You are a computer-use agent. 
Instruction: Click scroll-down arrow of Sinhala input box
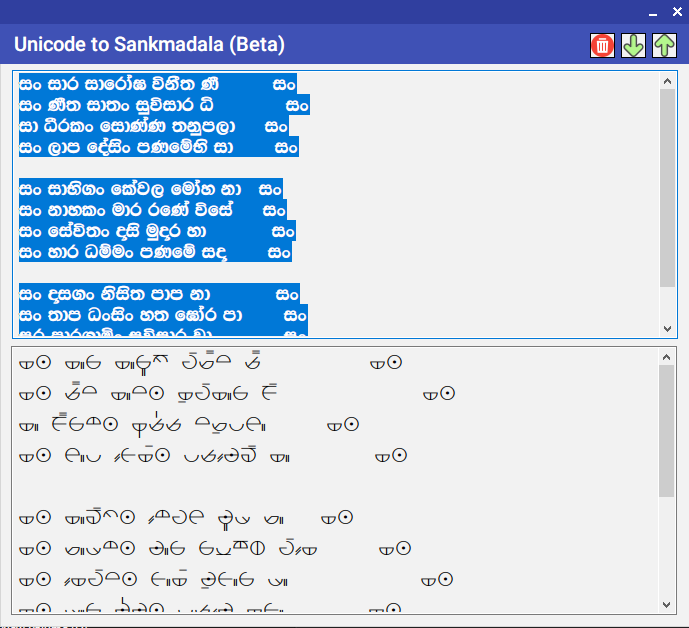(x=667, y=328)
